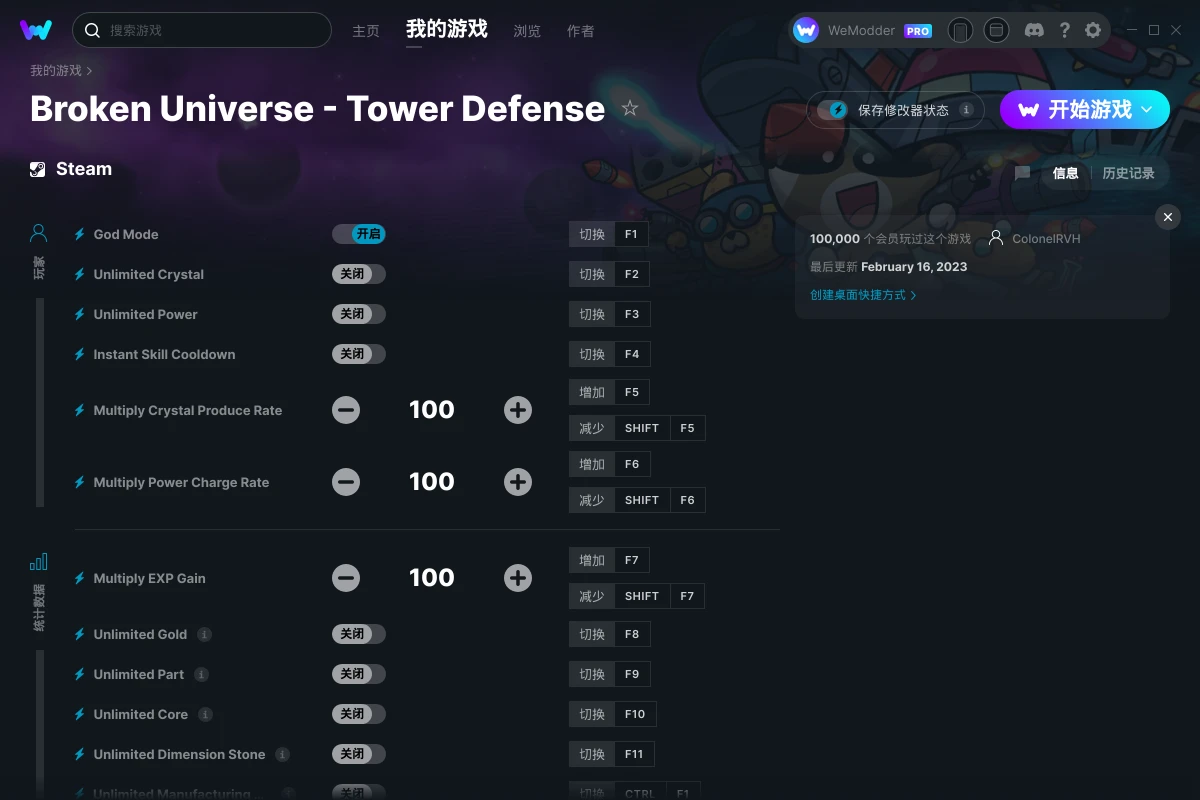Click the God Mode F1 hotkey button
The image size is (1200, 800).
[609, 234]
